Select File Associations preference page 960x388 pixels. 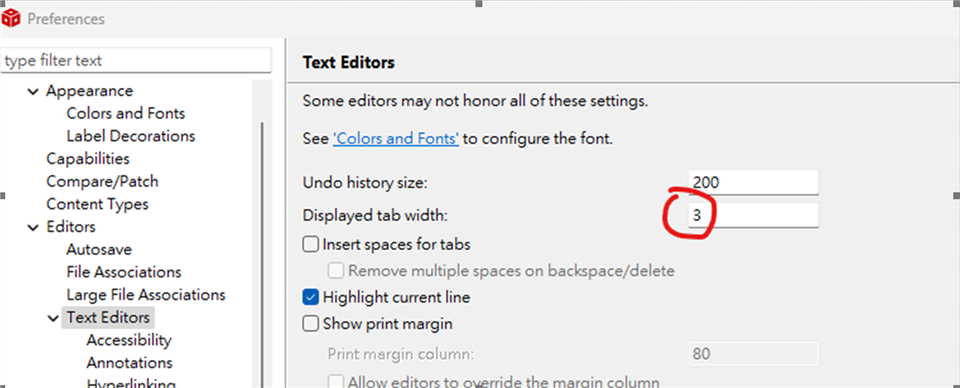point(124,272)
